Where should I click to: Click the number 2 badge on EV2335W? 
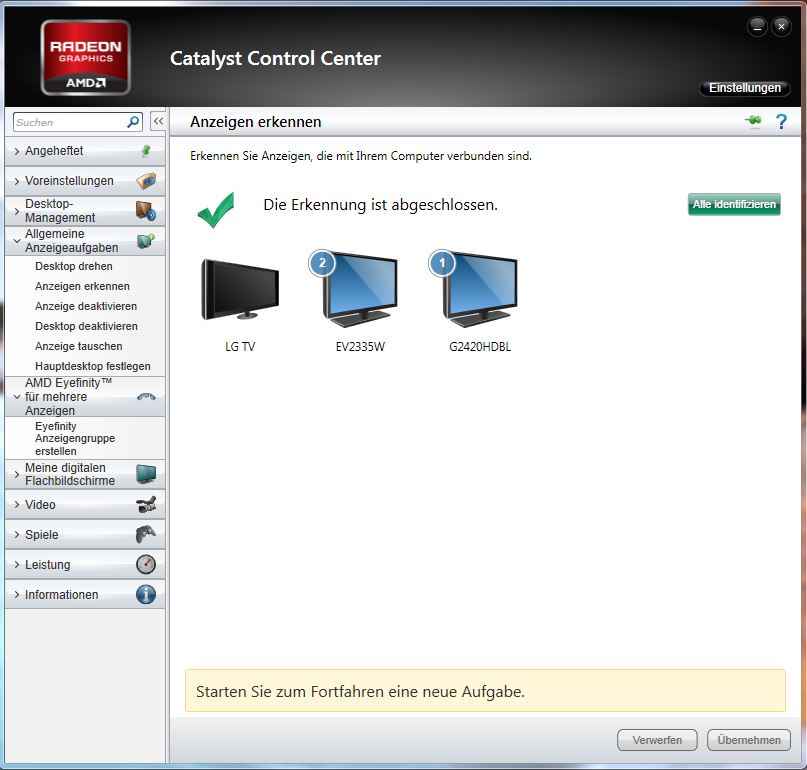[x=322, y=263]
